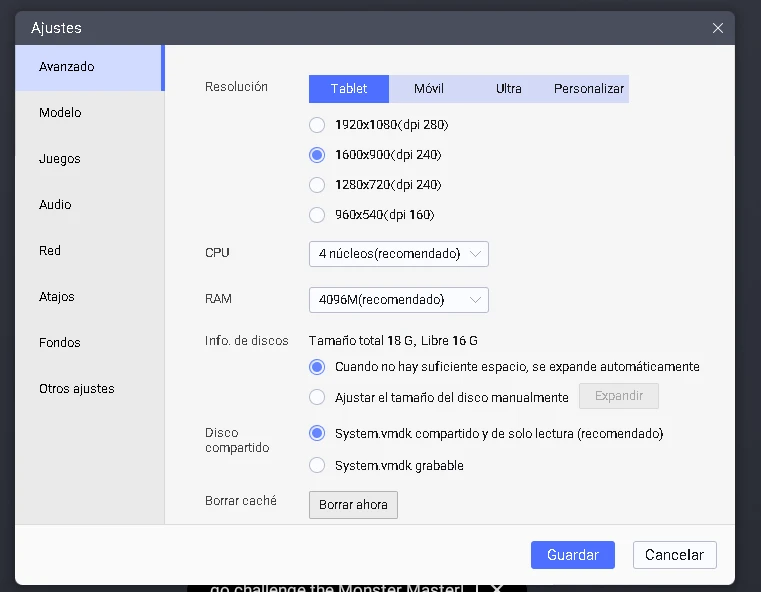The height and width of the screenshot is (592, 761).
Task: Switch to the Ultra resolution tab
Action: [508, 89]
